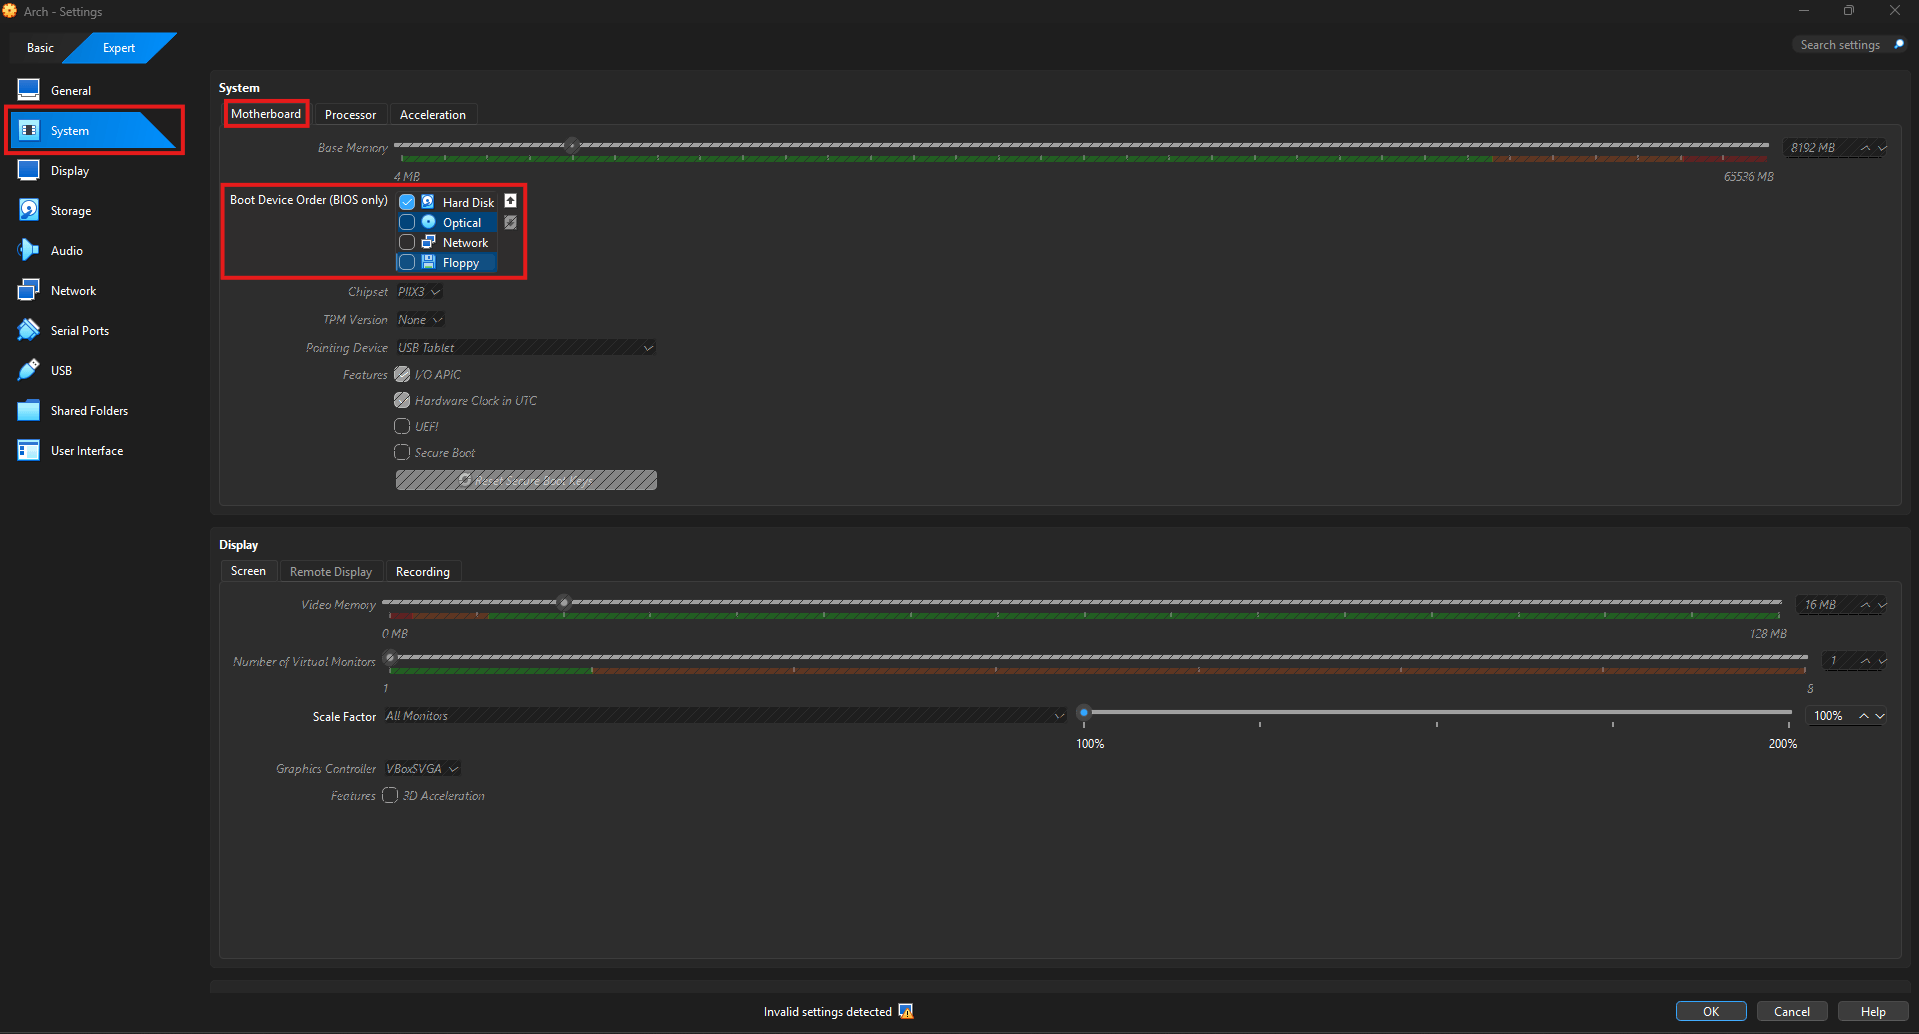Move selected boot device up
The width and height of the screenshot is (1919, 1034).
point(510,201)
